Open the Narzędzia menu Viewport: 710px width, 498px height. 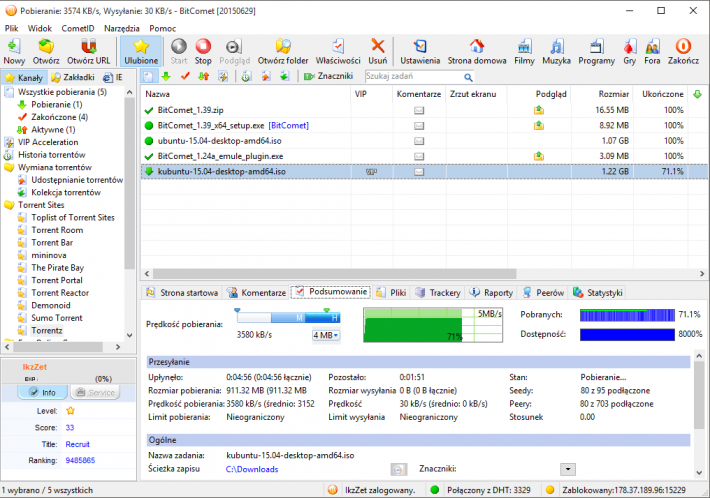click(x=122, y=28)
